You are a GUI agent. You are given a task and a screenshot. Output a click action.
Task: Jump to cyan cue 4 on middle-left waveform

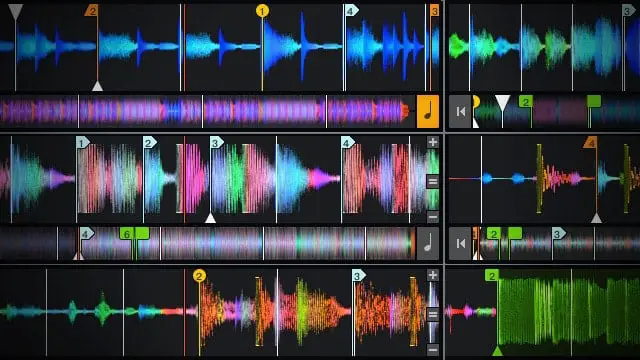pyautogui.click(x=347, y=143)
